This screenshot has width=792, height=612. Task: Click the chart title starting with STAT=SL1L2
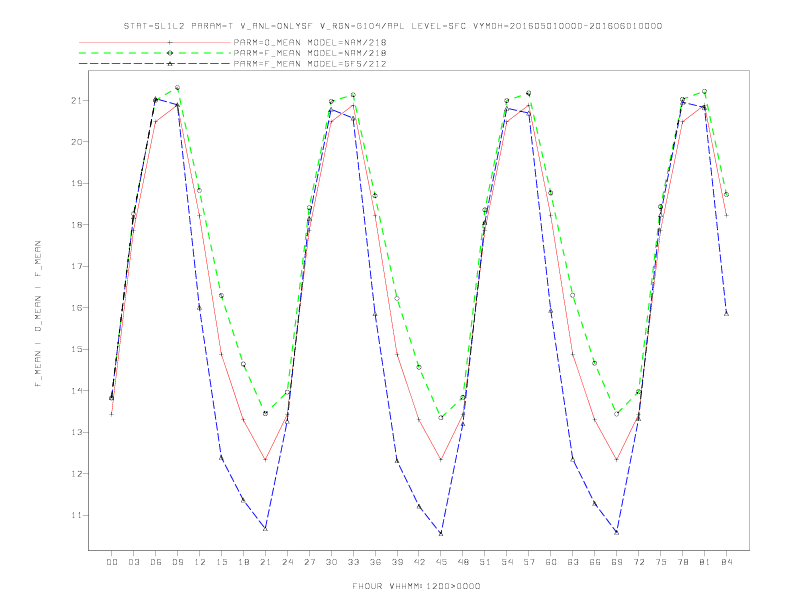(x=393, y=26)
